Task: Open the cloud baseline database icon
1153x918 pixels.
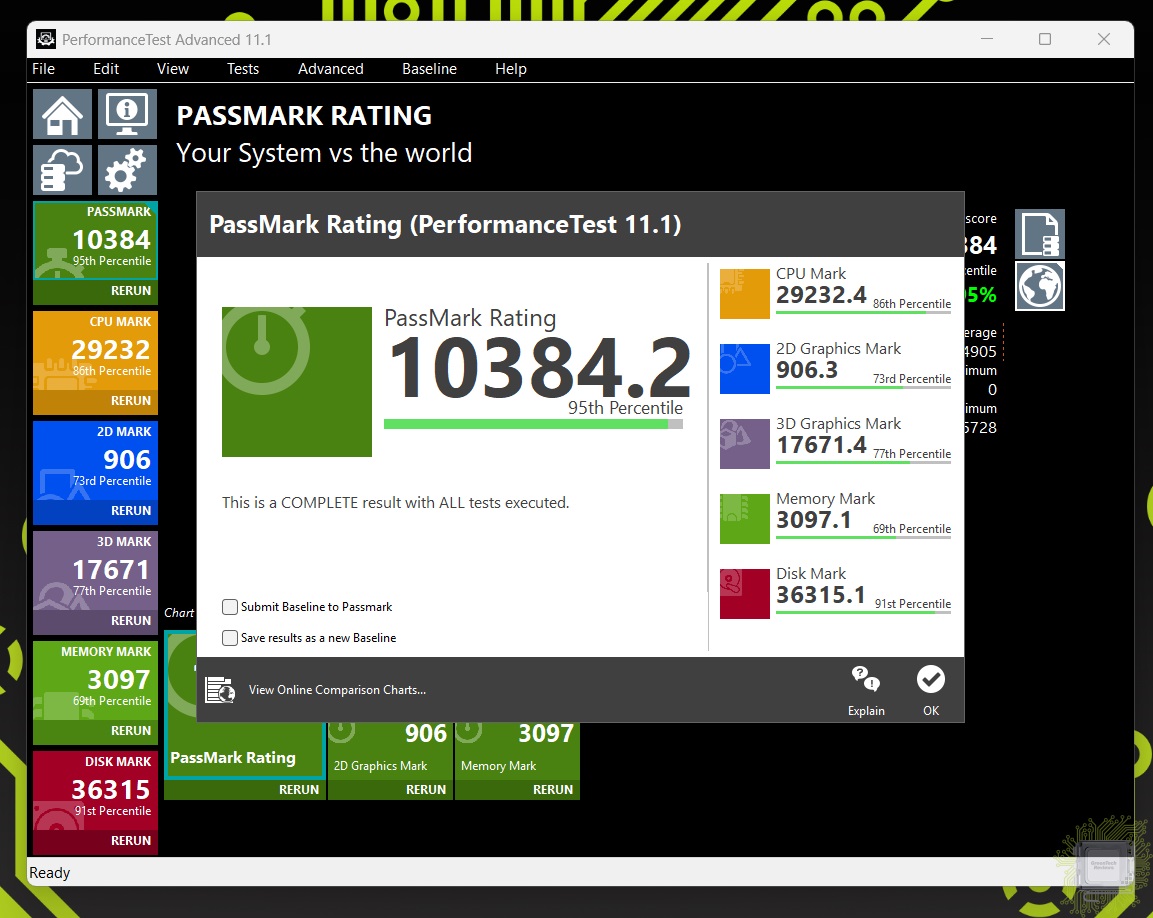Action: 63,170
